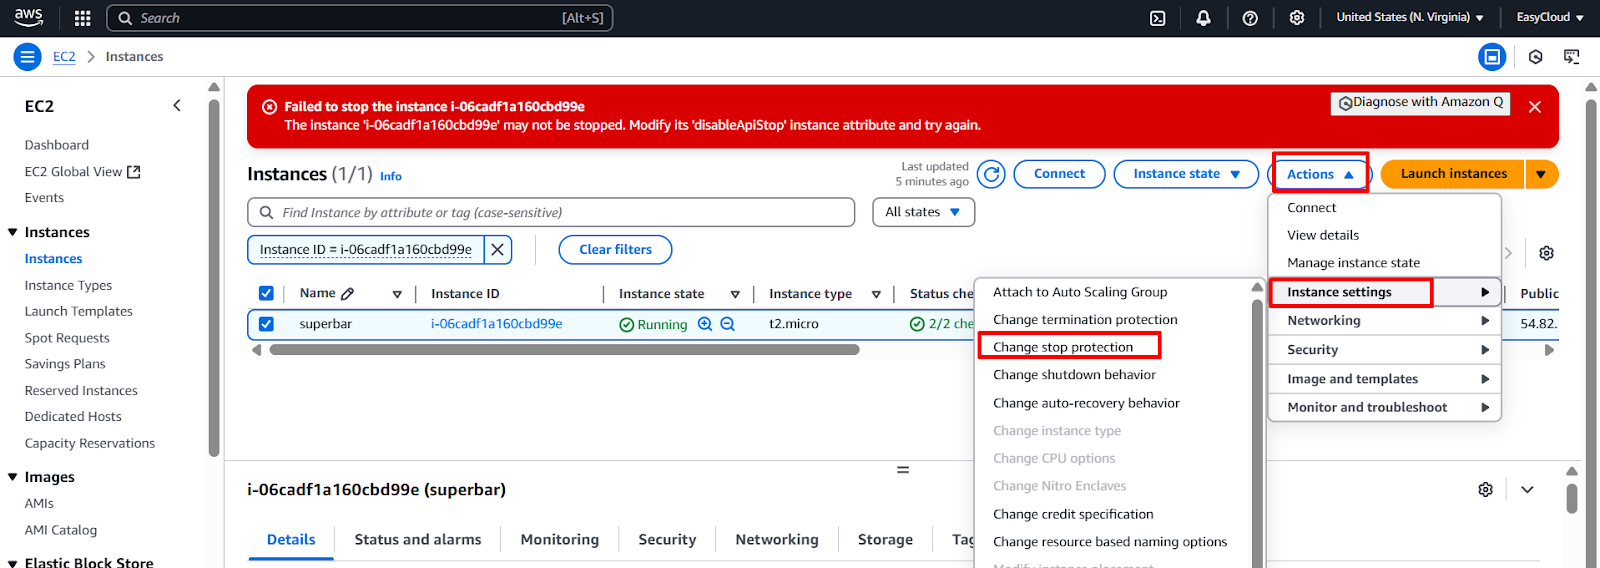
Task: Open the Security submenu in Actions
Action: pos(1385,350)
